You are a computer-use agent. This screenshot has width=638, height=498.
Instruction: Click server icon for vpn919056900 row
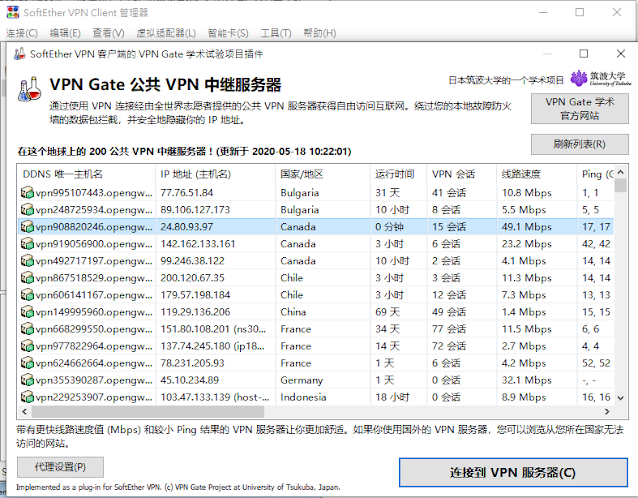pos(27,244)
